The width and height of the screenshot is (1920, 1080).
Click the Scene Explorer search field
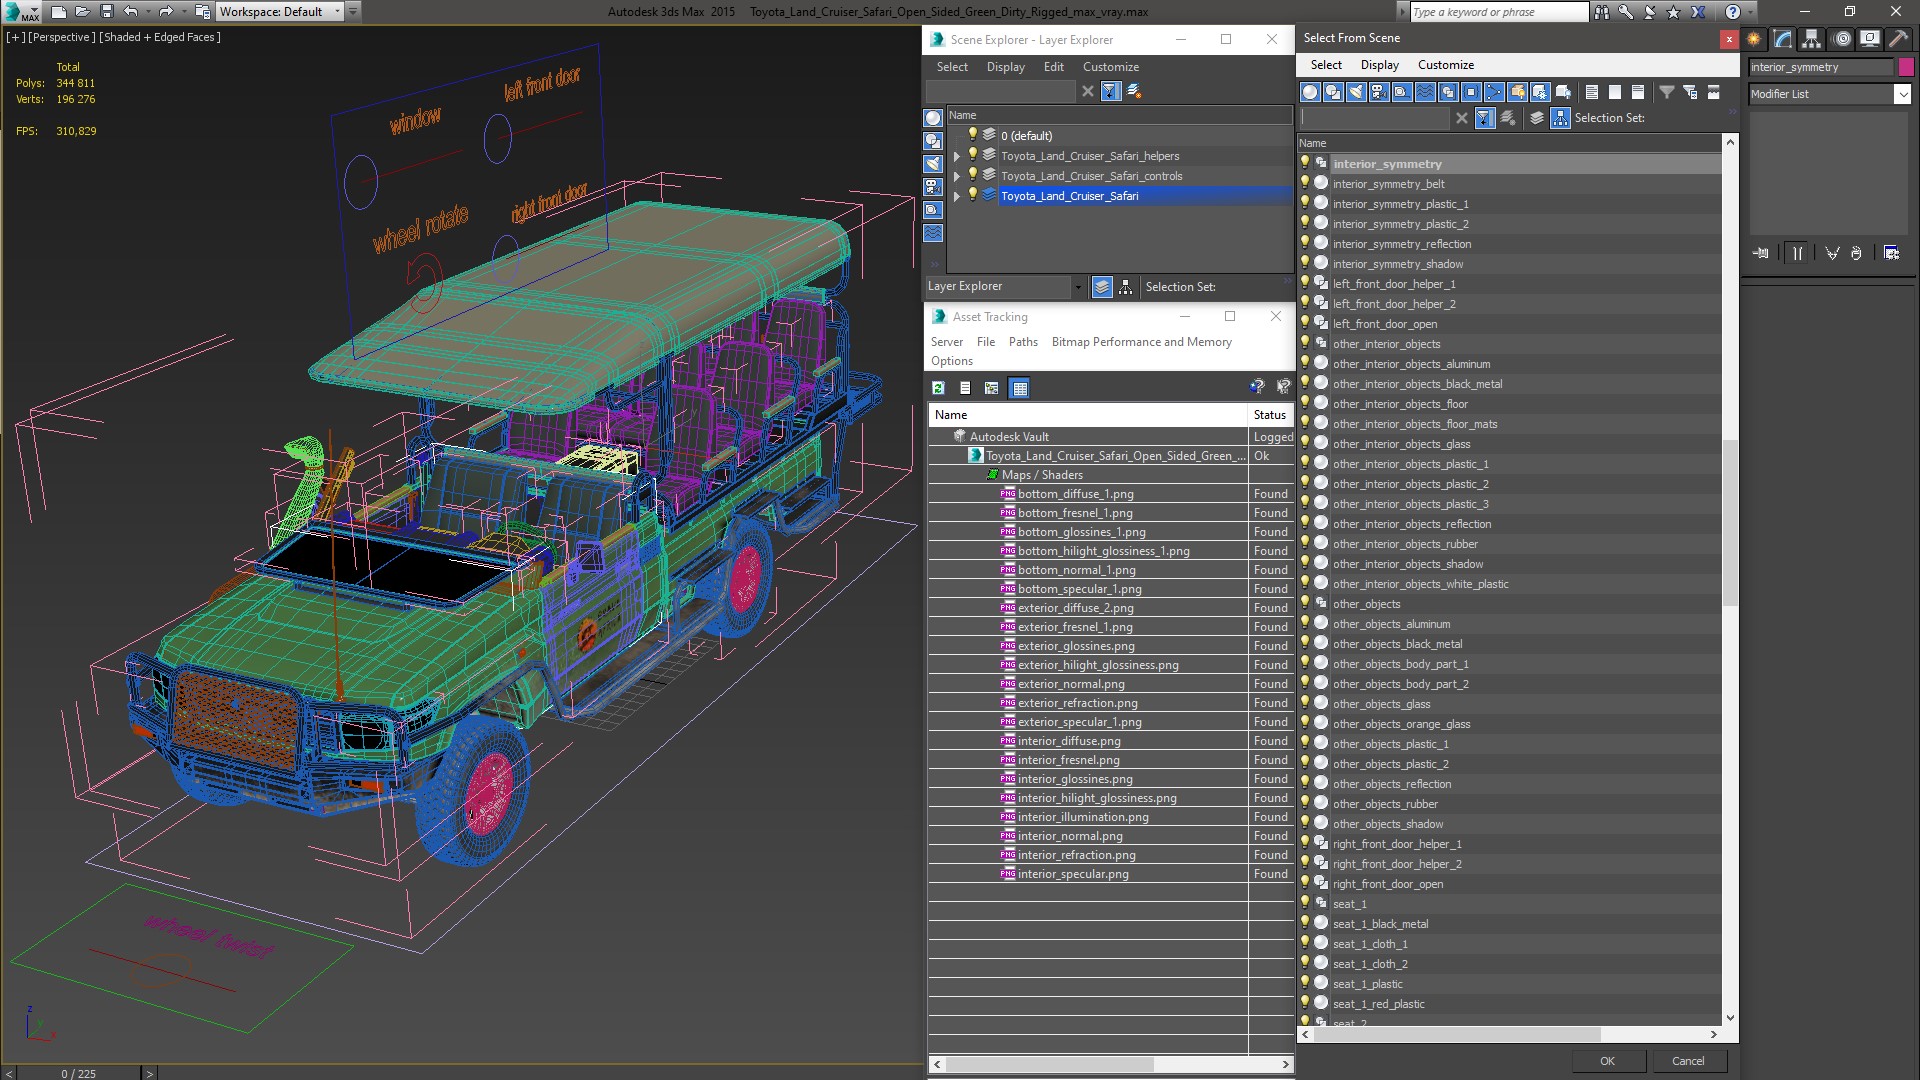[x=1001, y=91]
